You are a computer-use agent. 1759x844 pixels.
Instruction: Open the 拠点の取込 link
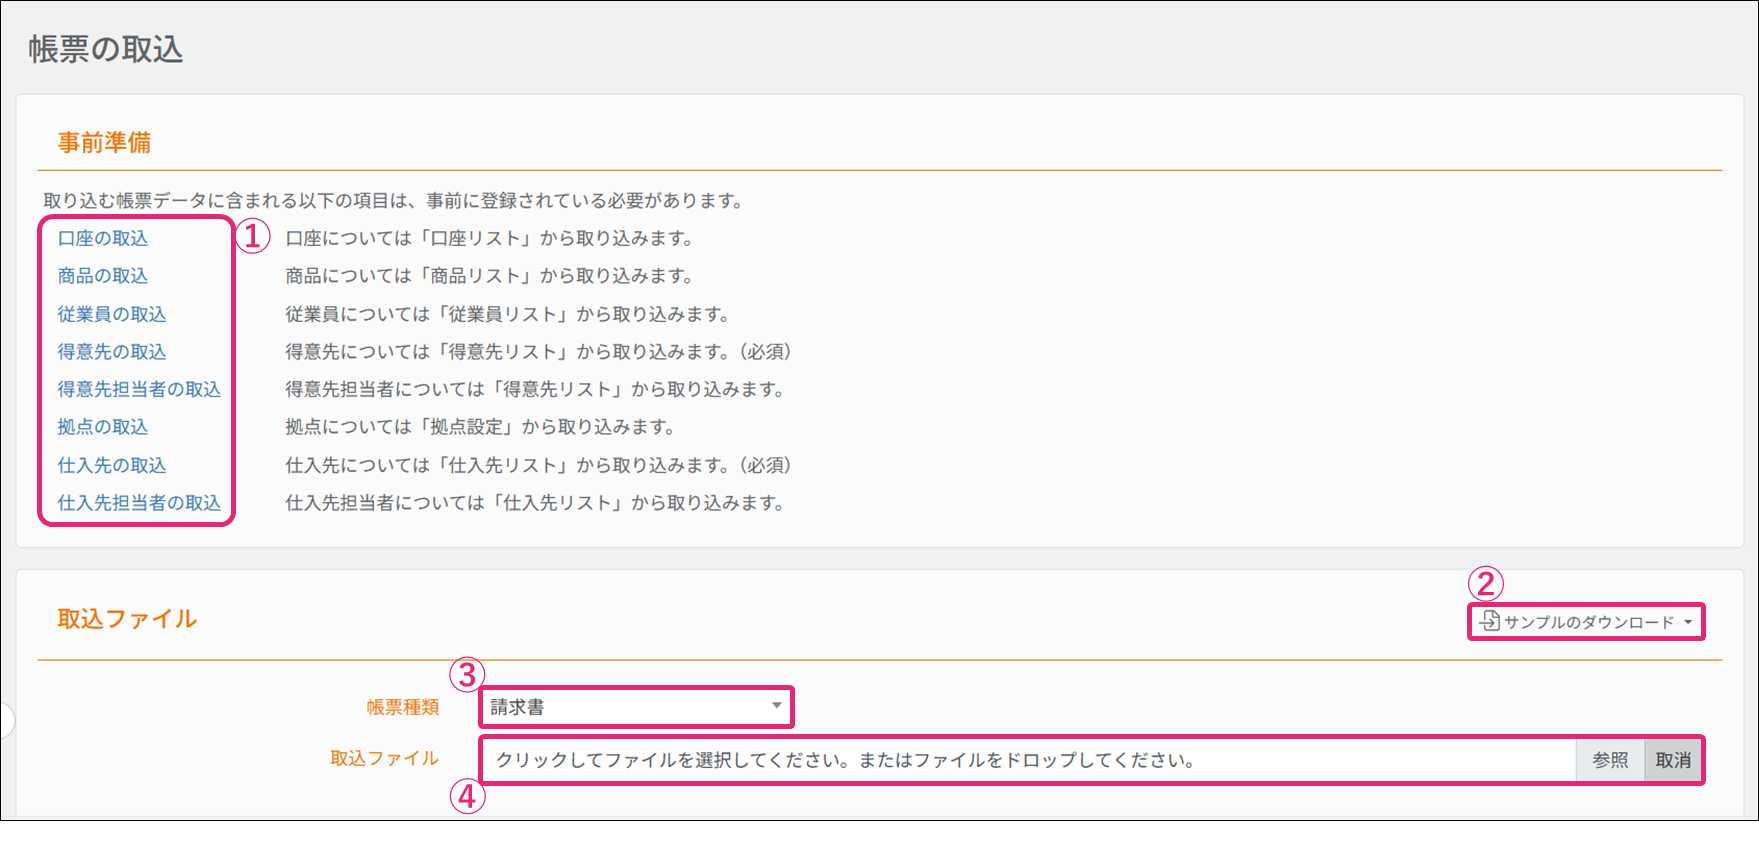click(103, 427)
